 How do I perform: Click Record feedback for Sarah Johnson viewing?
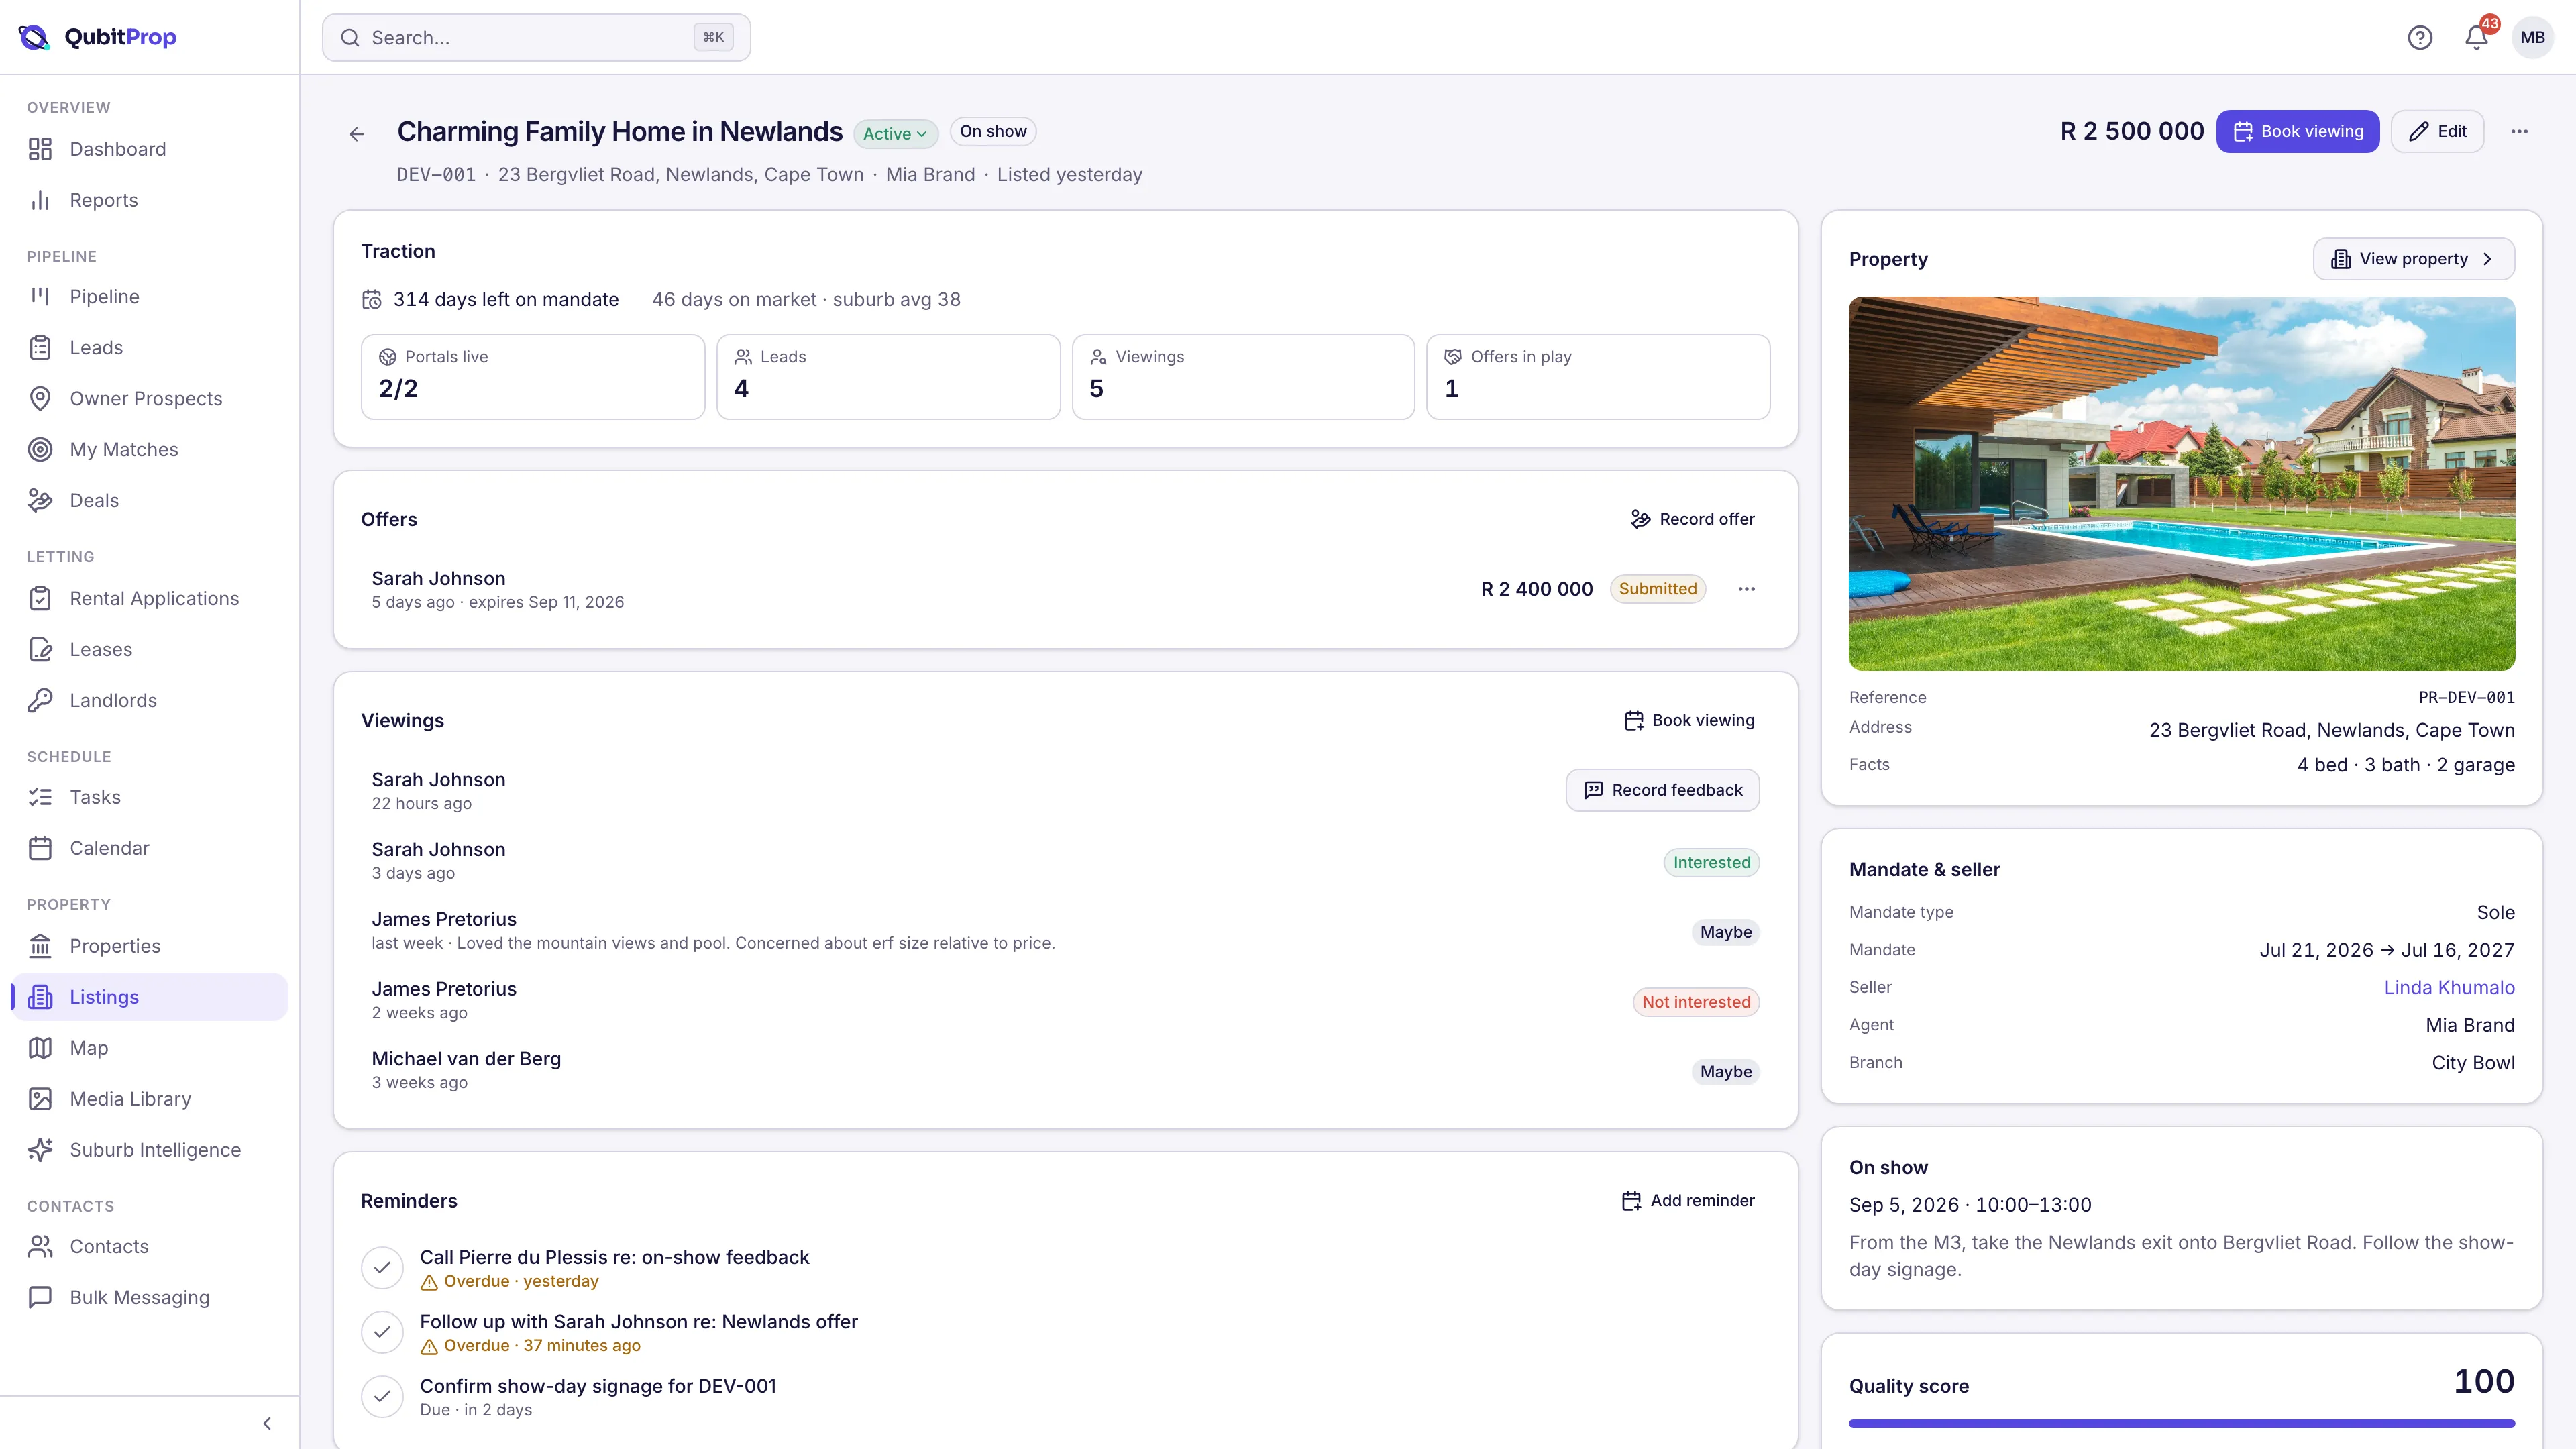click(1662, 790)
